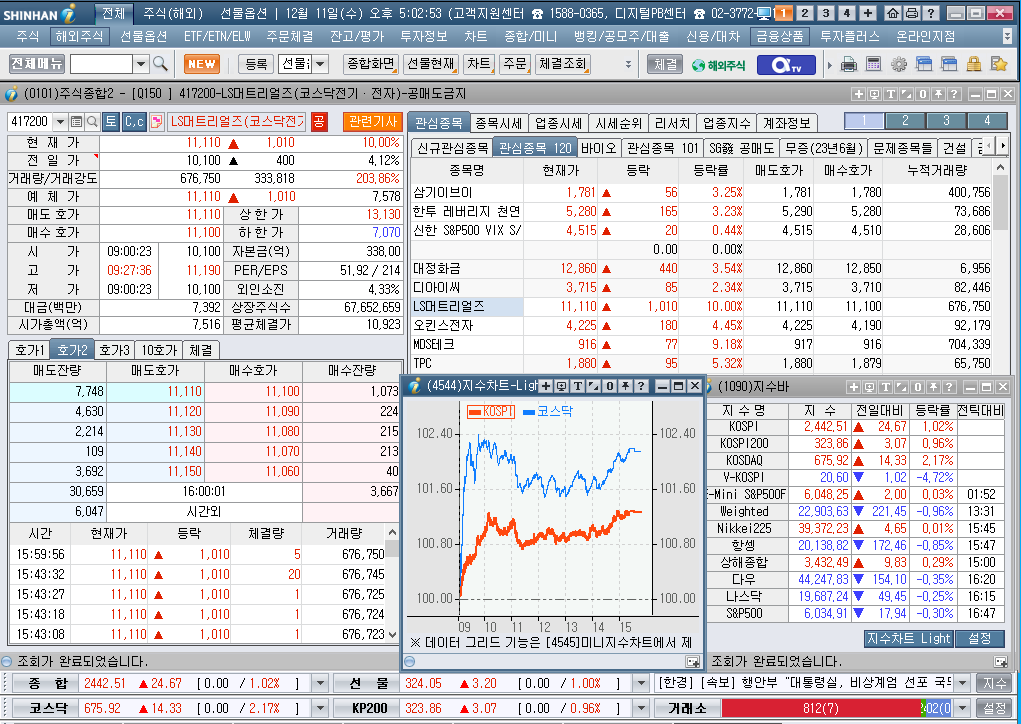
Task: Open dropdown of the menu search box
Action: point(141,64)
